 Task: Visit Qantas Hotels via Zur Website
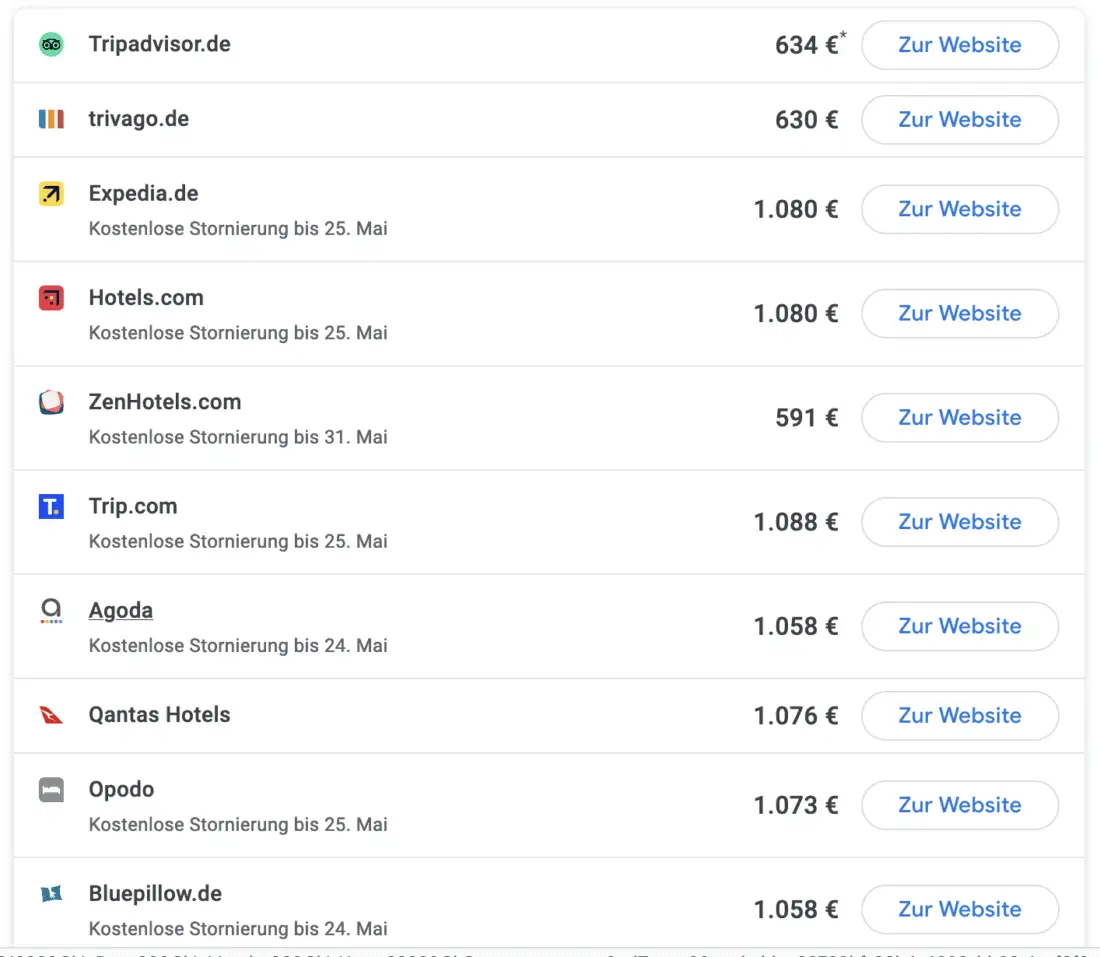pos(959,716)
